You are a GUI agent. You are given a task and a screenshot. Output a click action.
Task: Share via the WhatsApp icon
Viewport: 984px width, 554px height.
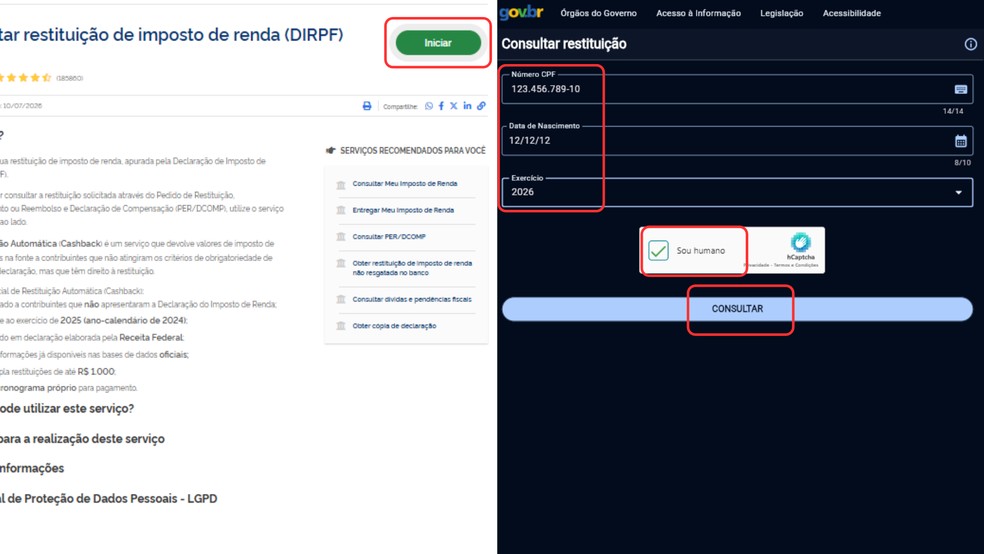429,106
